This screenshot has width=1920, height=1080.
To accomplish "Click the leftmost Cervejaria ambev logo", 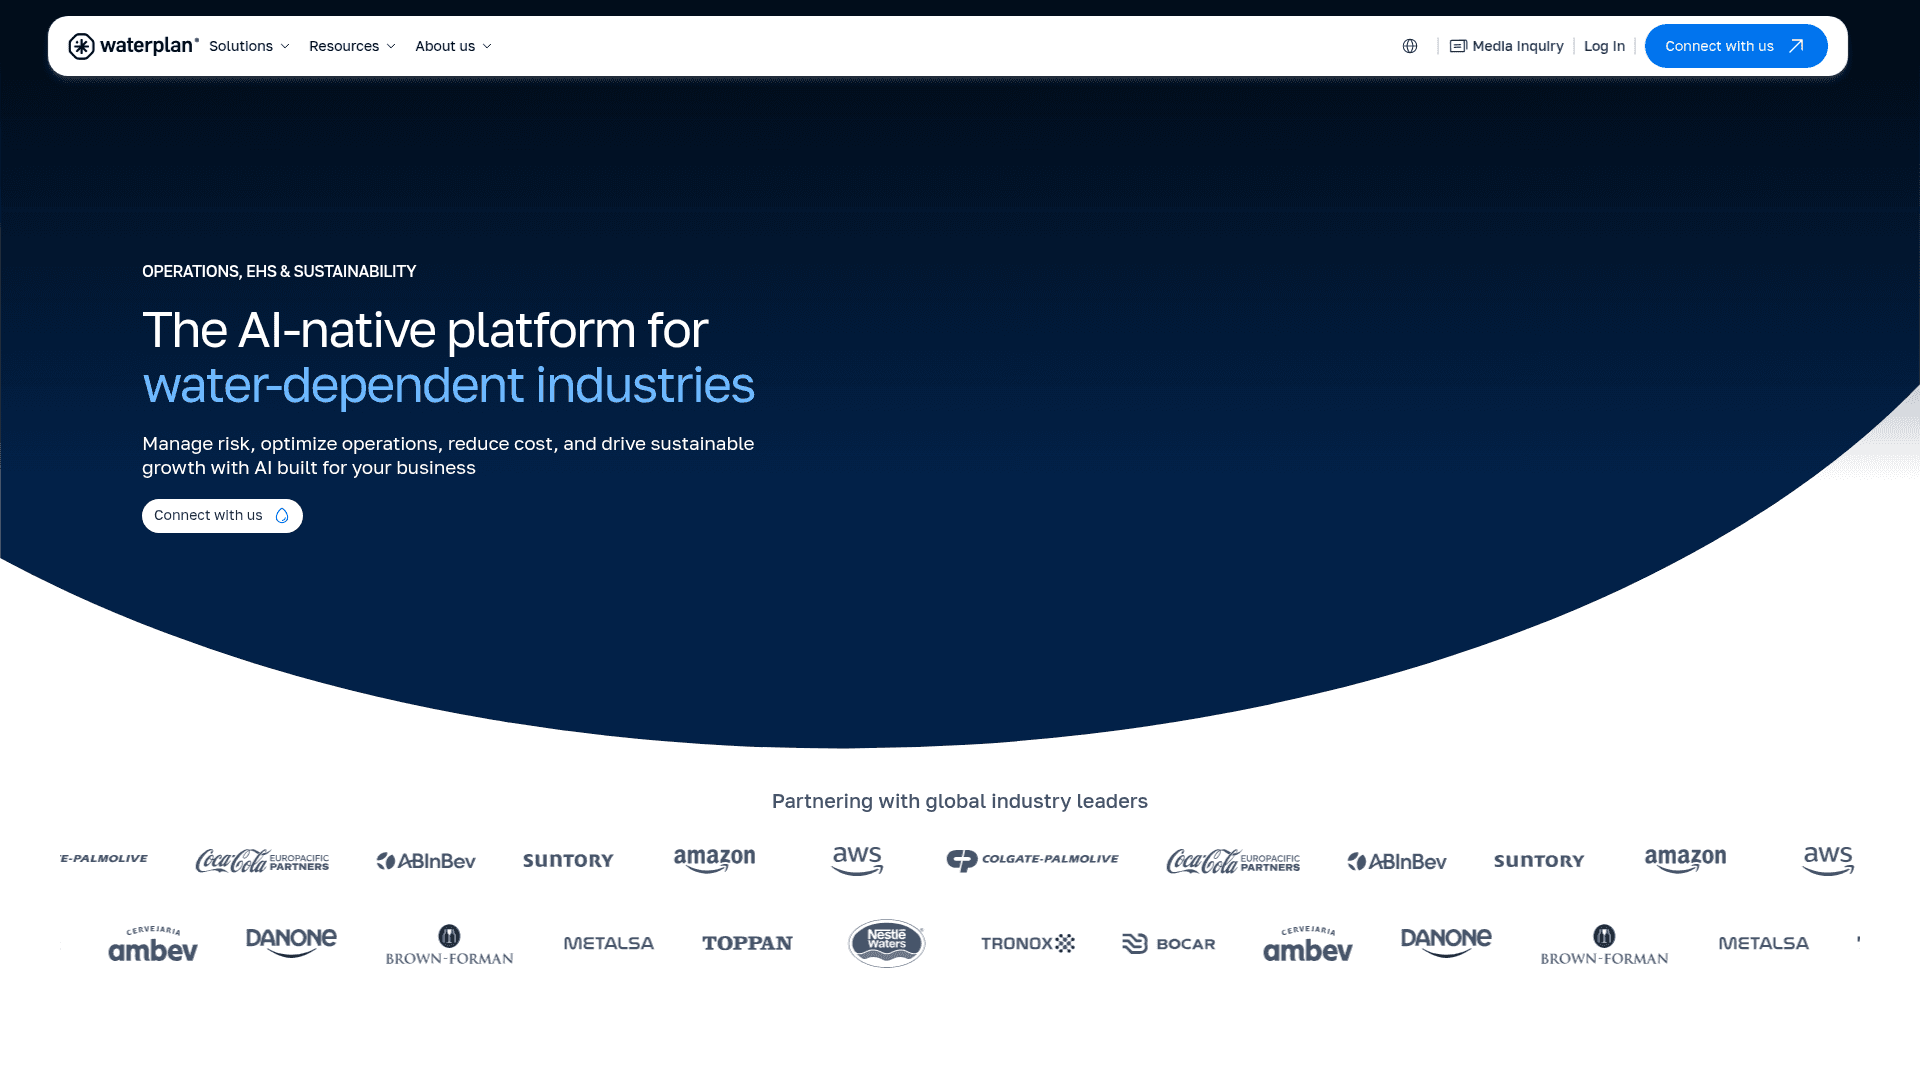I will pos(153,943).
